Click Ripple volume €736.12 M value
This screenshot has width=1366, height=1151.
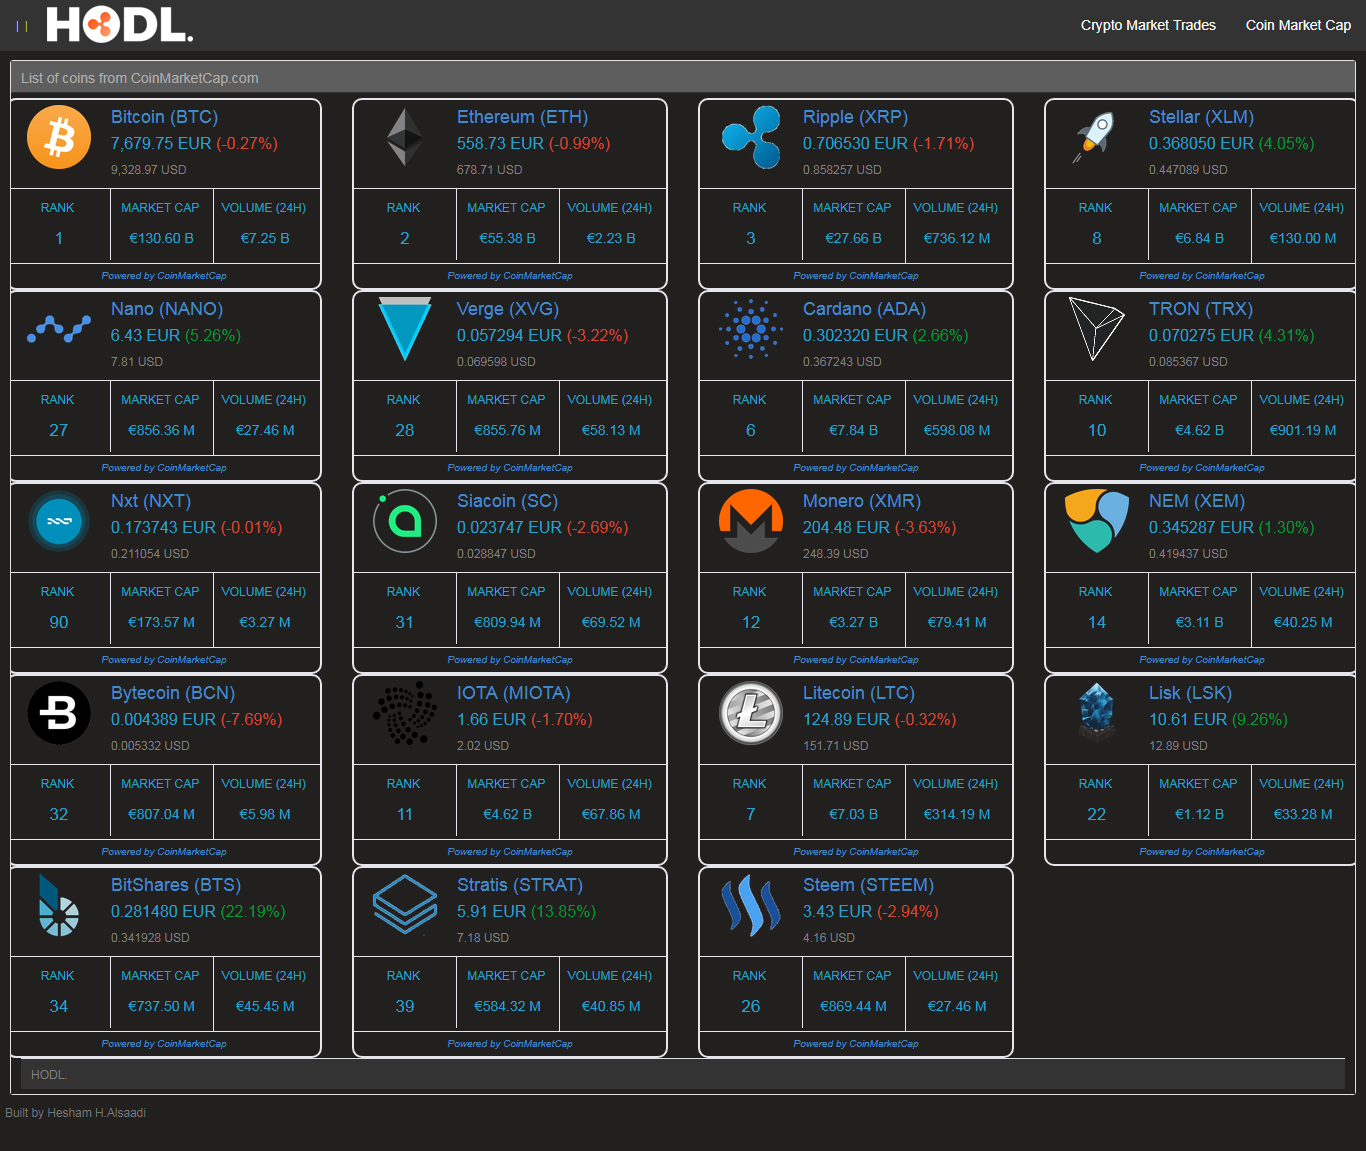957,238
